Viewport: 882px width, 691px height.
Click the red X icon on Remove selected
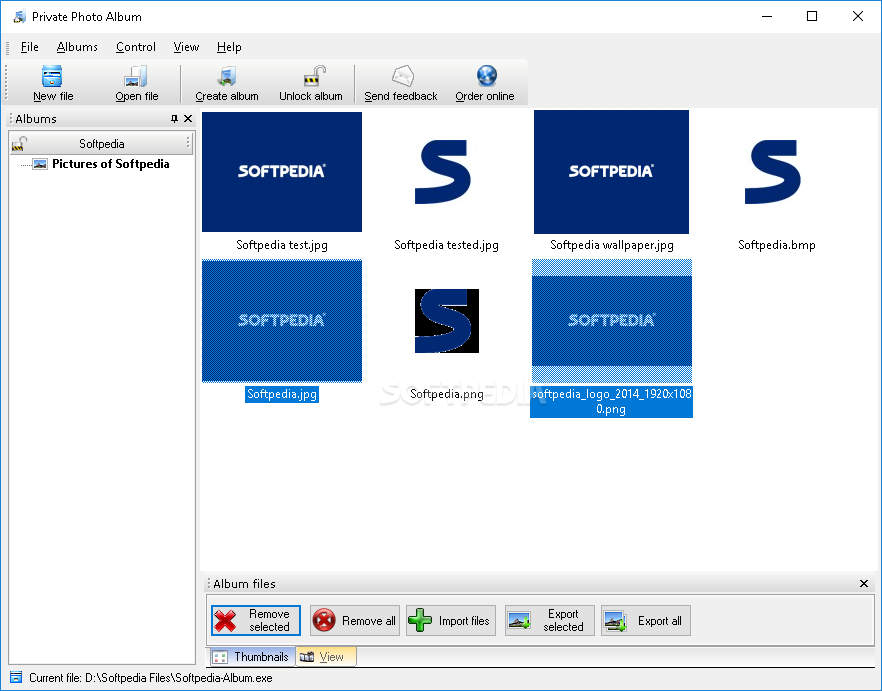[x=226, y=621]
